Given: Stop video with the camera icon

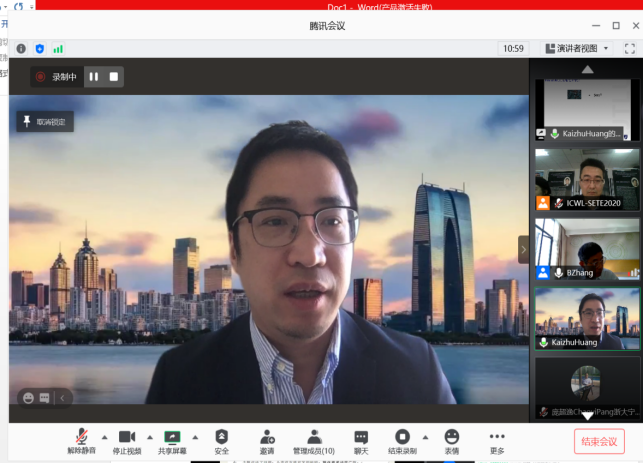Looking at the screenshot, I should tap(127, 437).
